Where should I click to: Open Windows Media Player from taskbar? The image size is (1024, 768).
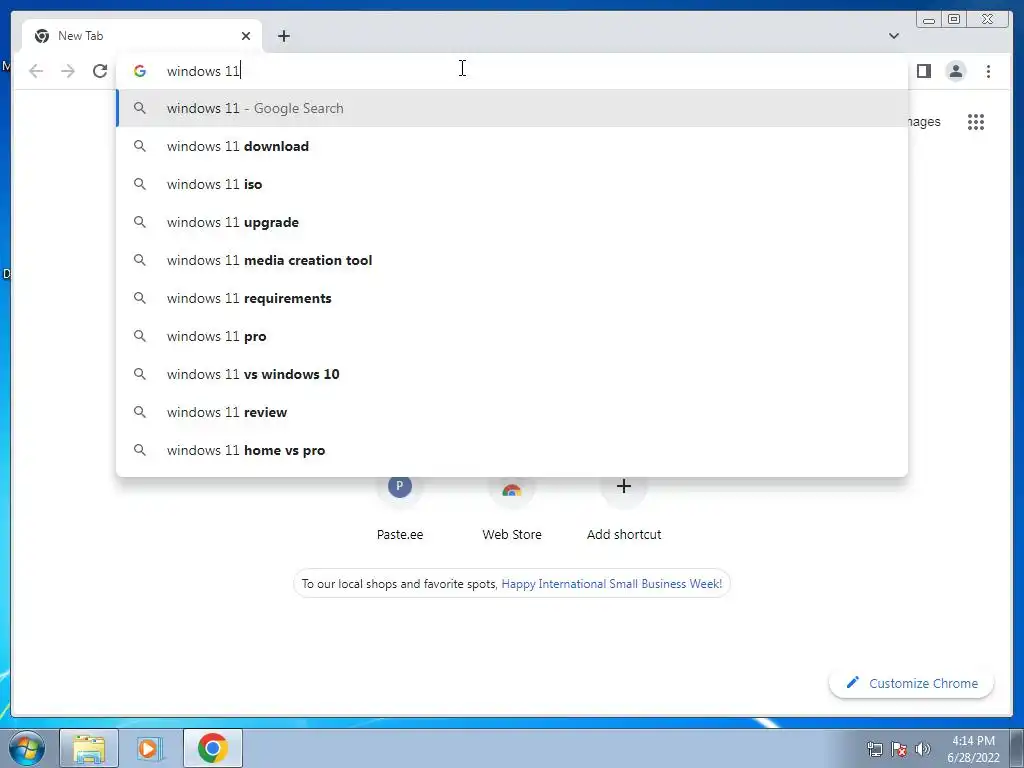[x=150, y=748]
